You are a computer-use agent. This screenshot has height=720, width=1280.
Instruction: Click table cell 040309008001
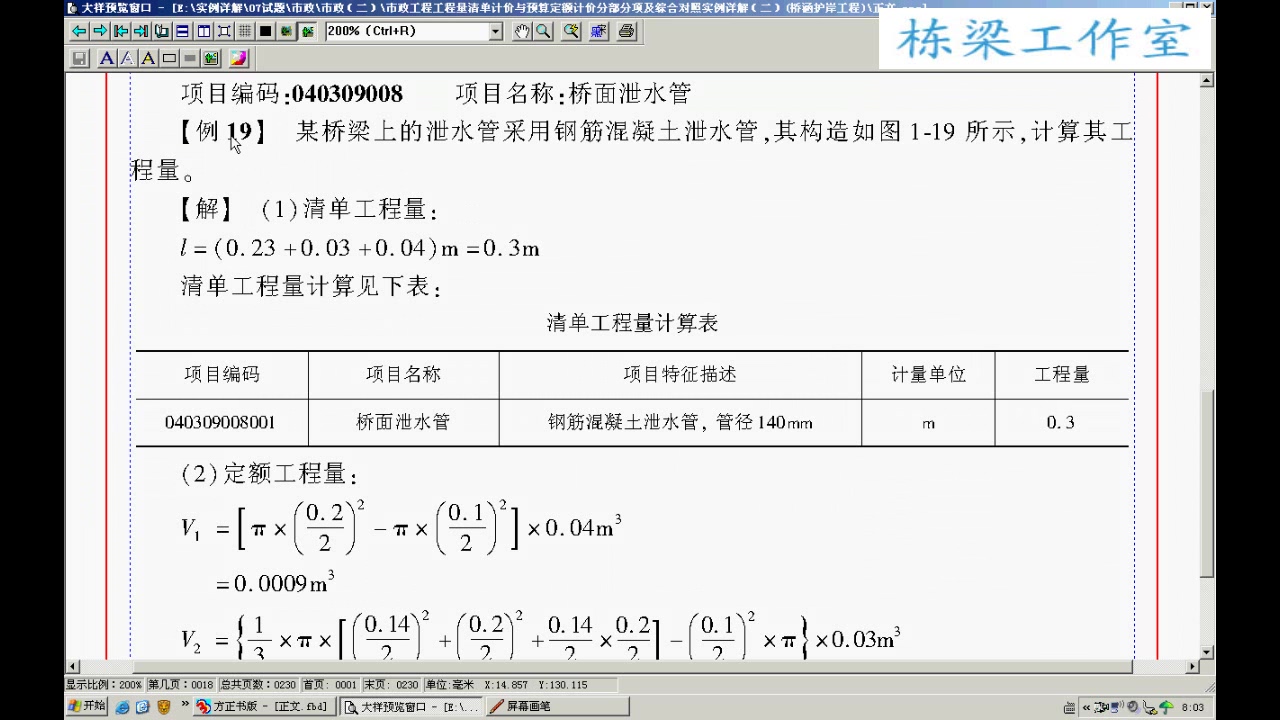[x=220, y=423]
